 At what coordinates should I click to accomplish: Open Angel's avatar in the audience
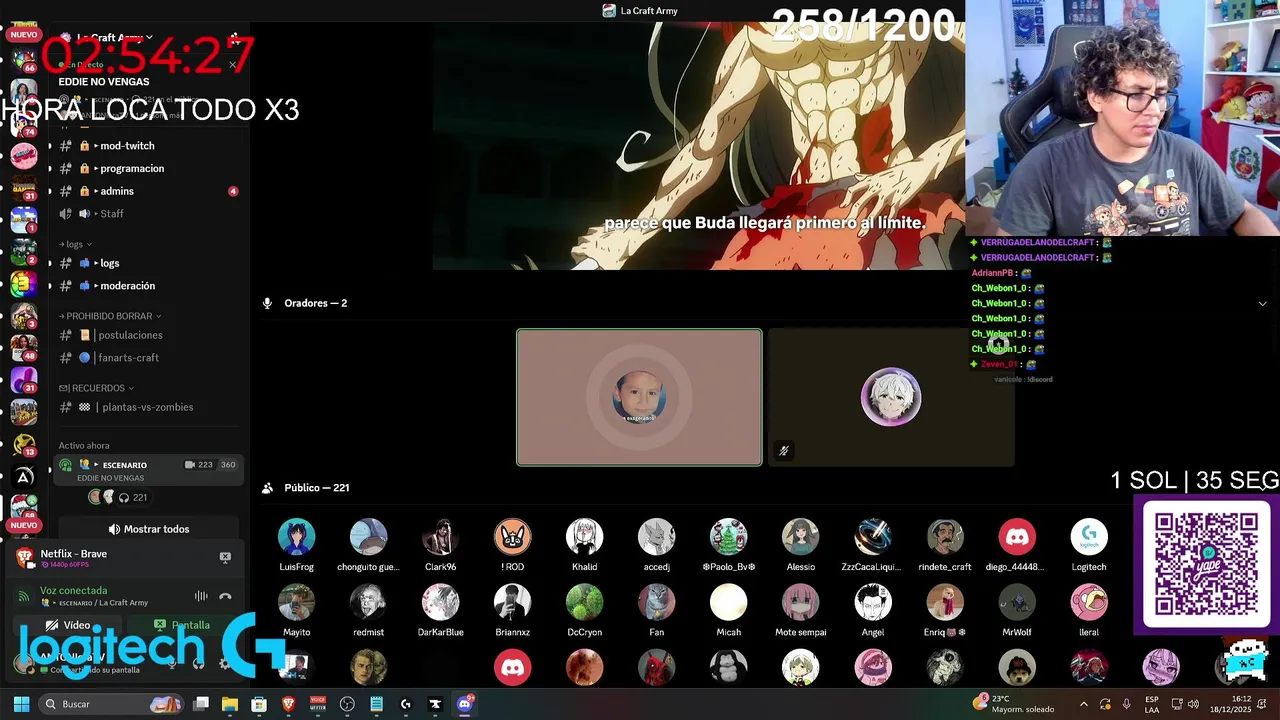[872, 603]
